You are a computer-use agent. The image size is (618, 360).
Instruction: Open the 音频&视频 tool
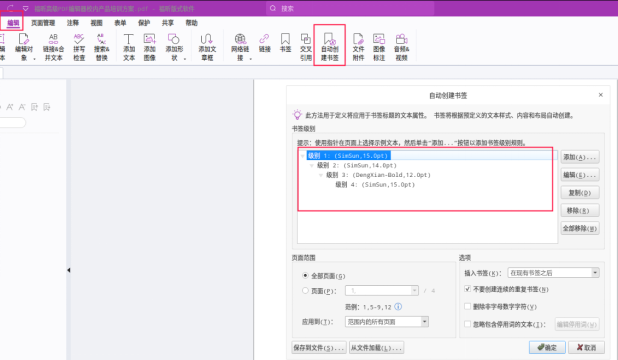click(x=401, y=47)
